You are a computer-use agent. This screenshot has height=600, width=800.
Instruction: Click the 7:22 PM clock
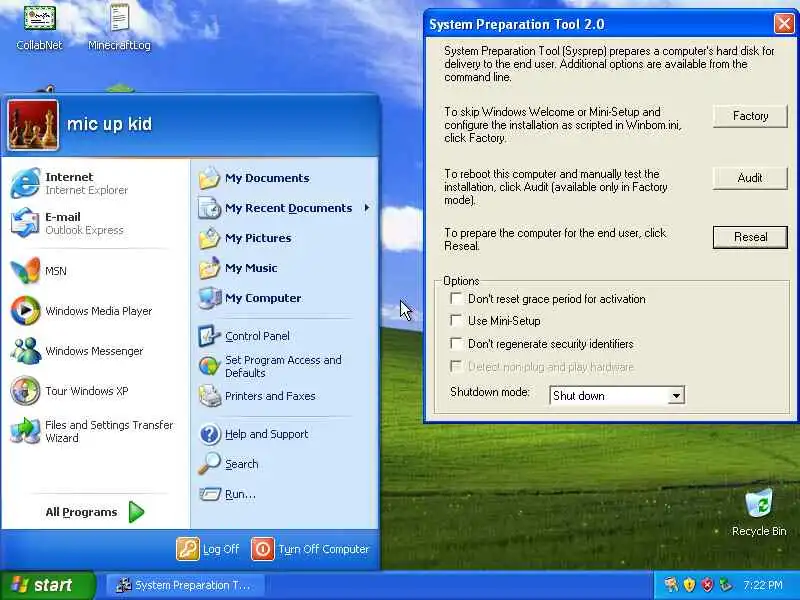[x=763, y=585]
